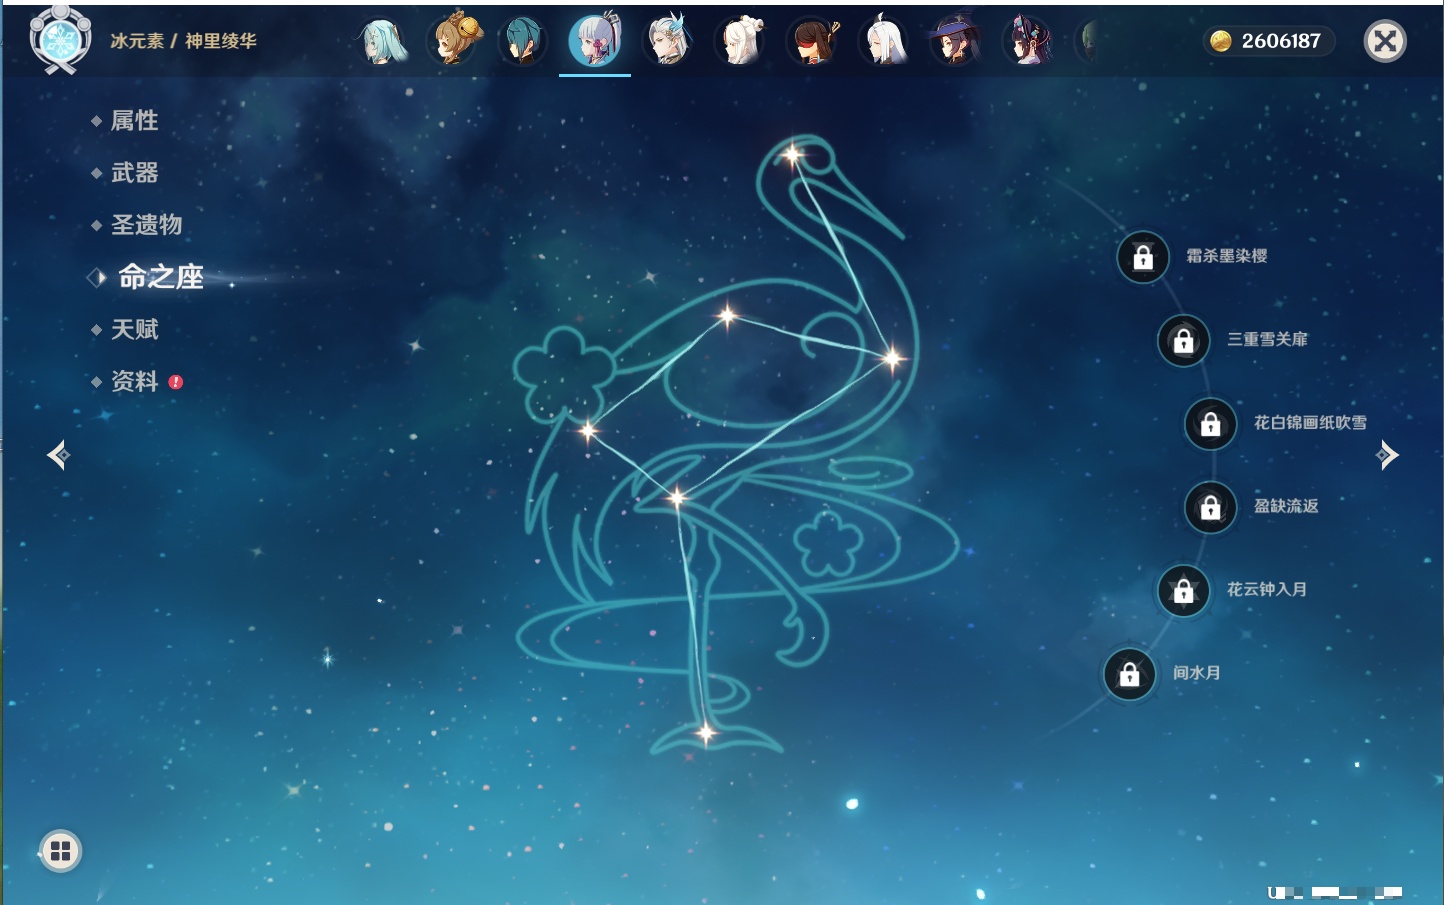Click the 花白锦画纸吹雪 constellation label

[x=1310, y=422]
